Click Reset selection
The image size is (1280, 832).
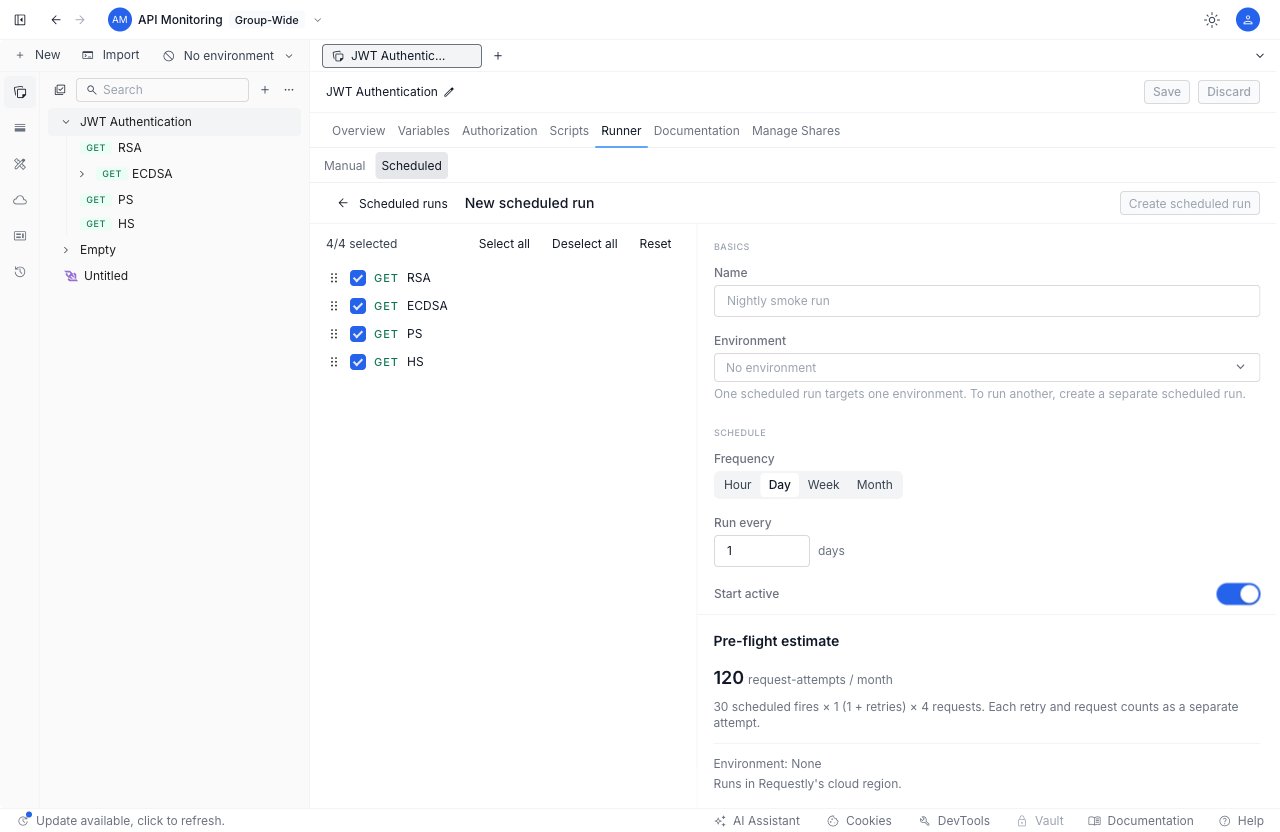point(656,244)
